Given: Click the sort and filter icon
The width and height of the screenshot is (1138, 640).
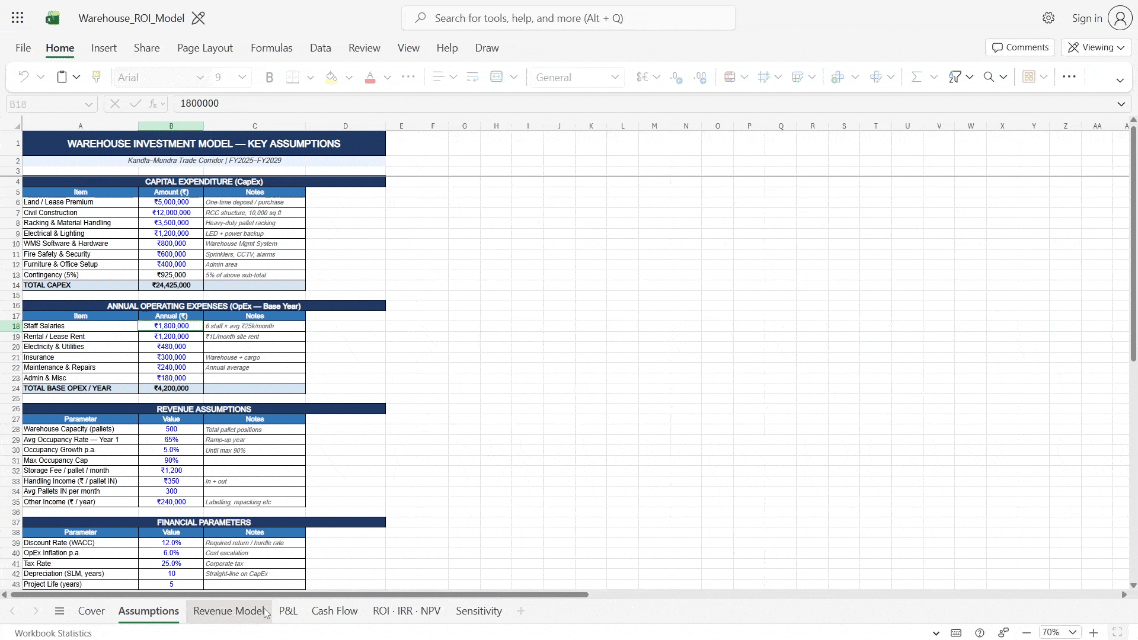Looking at the screenshot, I should click(955, 77).
